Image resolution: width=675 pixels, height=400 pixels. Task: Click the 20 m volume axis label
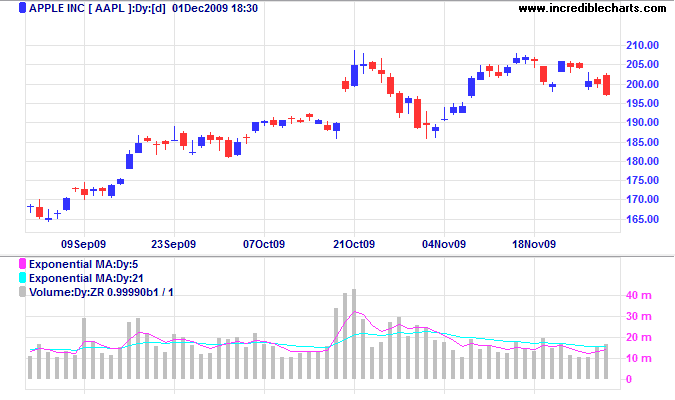click(x=638, y=338)
